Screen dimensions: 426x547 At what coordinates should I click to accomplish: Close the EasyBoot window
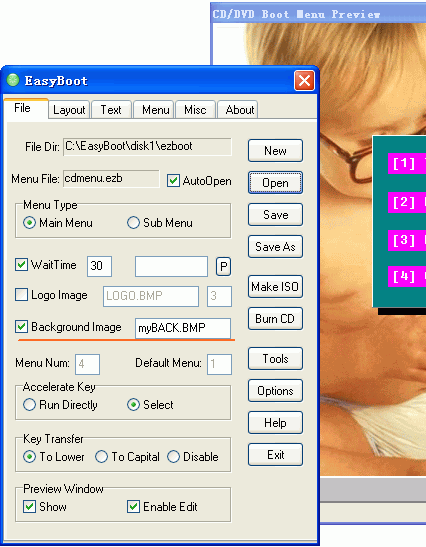tap(304, 81)
